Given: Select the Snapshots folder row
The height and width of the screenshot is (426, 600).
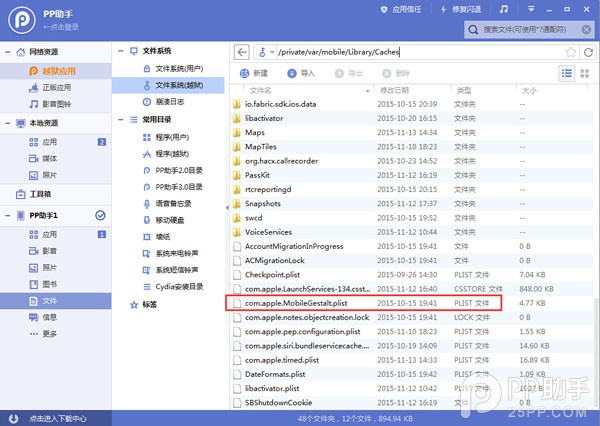Looking at the screenshot, I should pyautogui.click(x=409, y=204).
